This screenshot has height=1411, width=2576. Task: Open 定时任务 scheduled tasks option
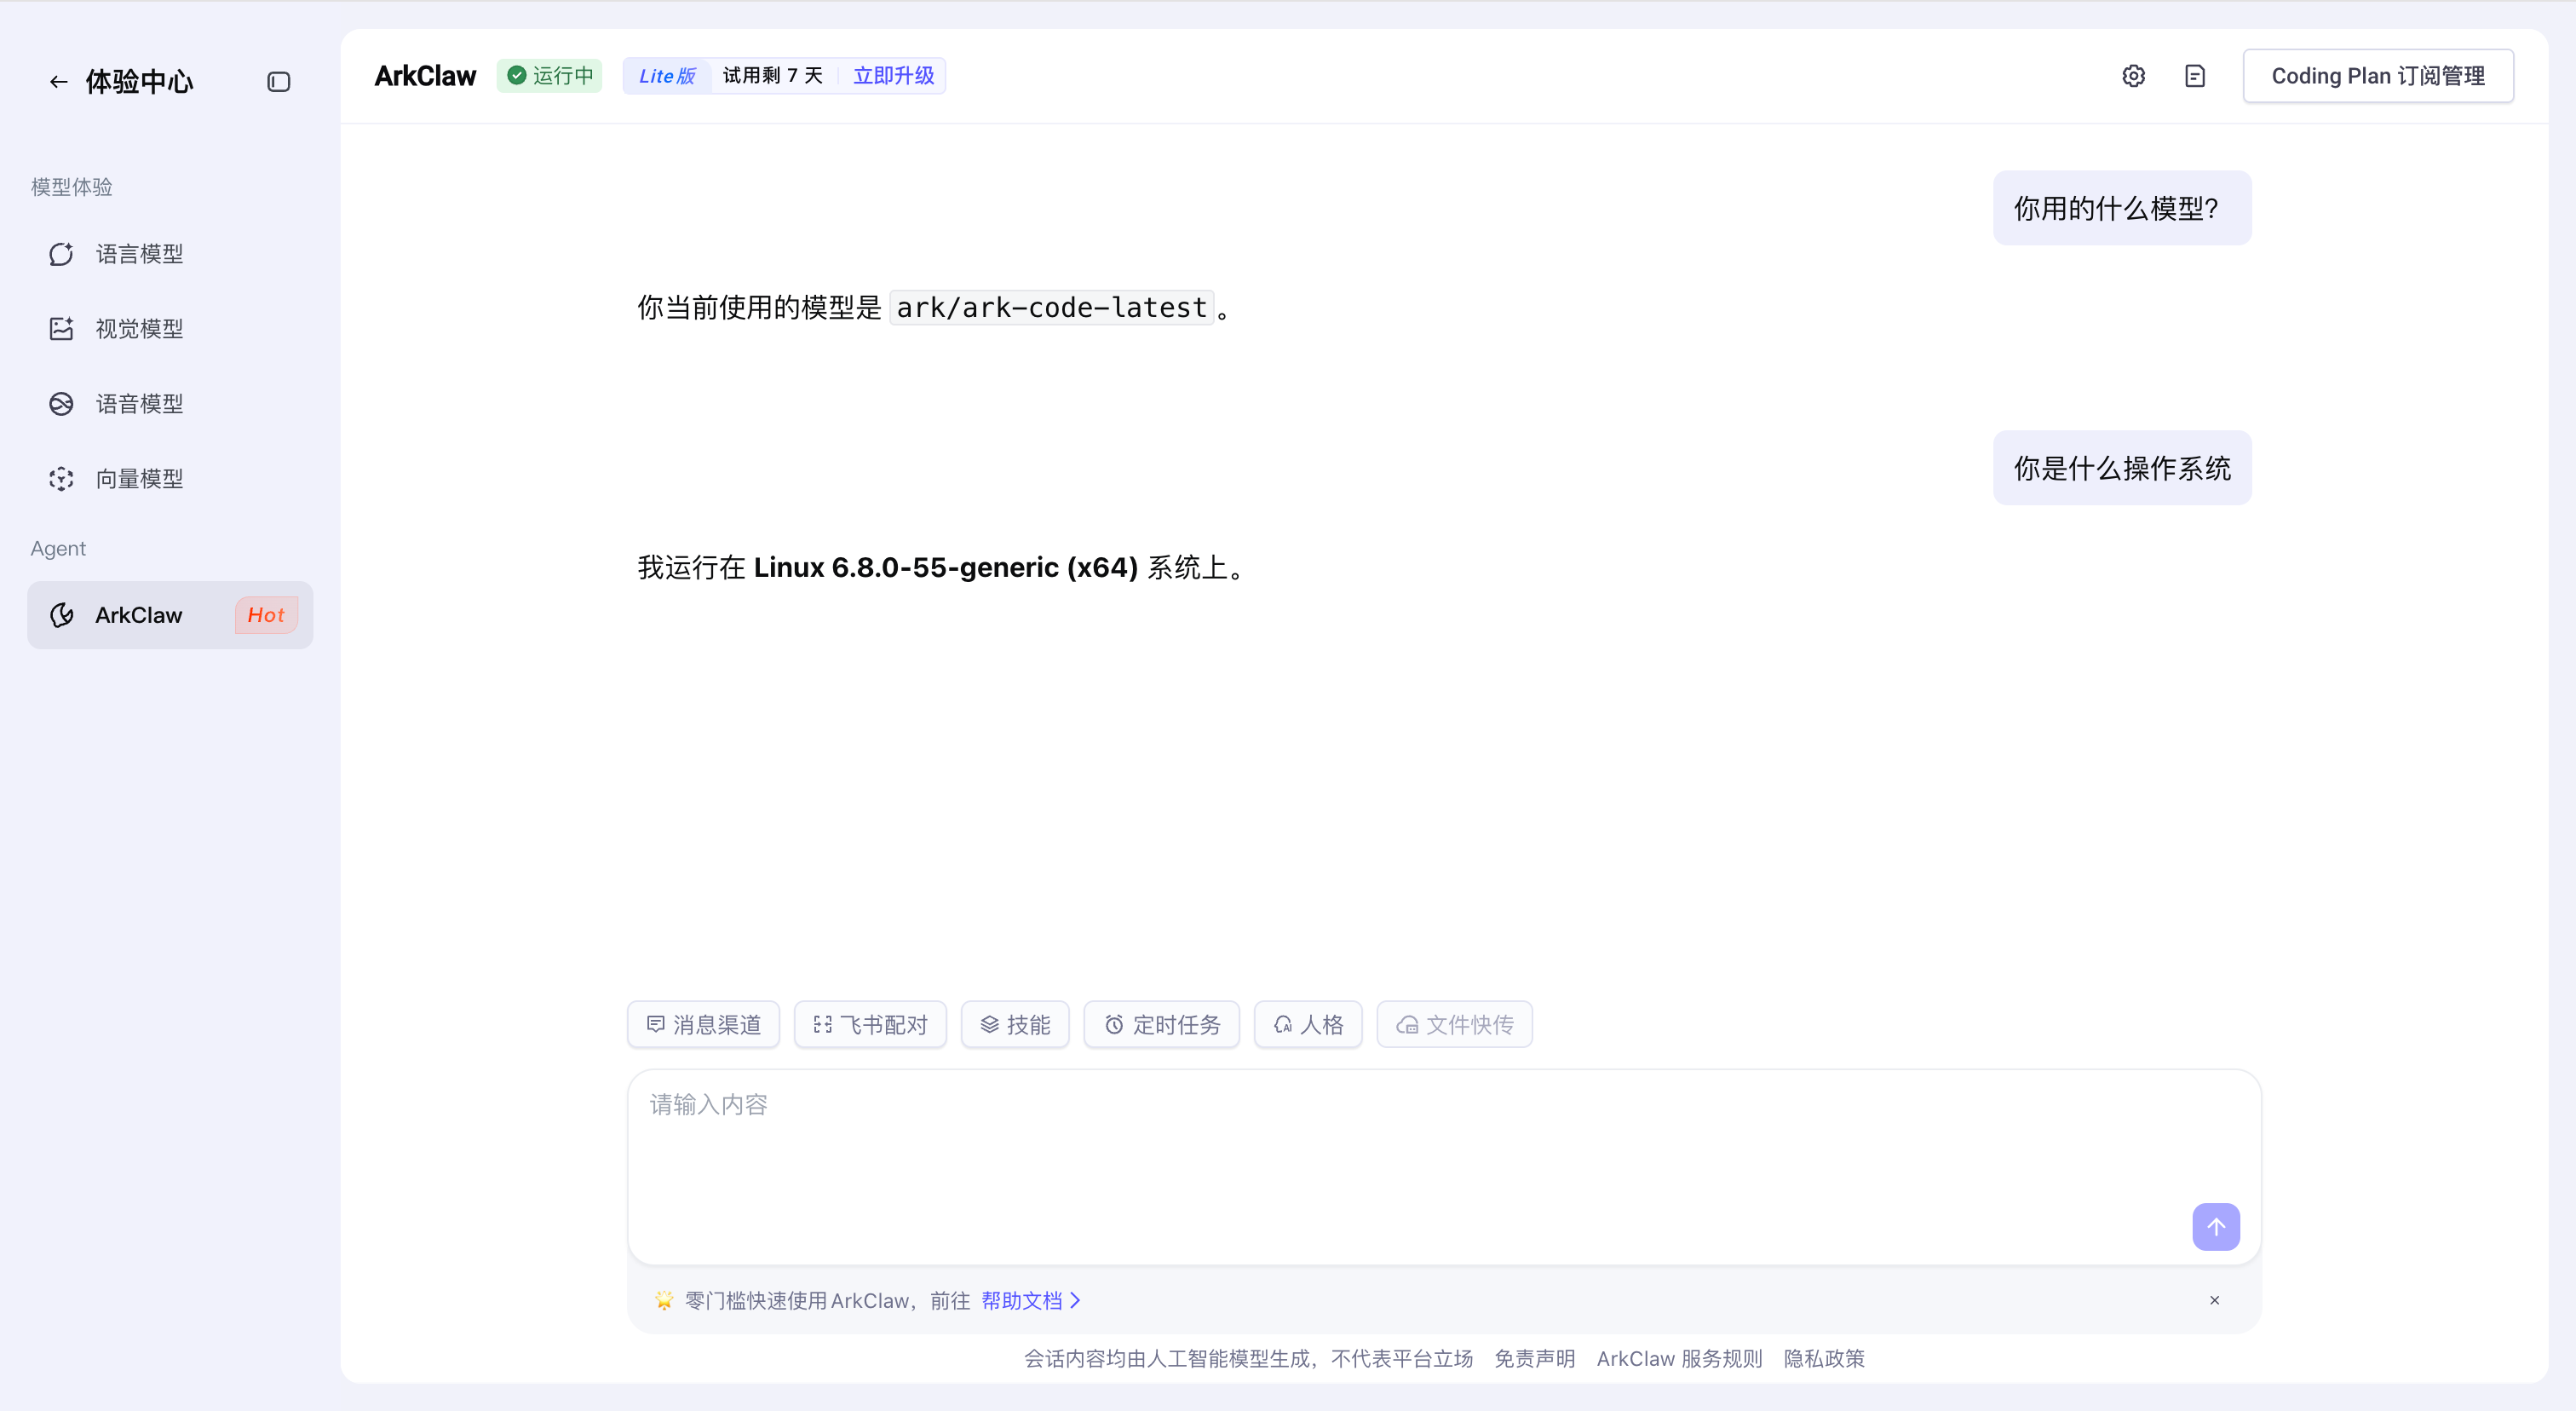[x=1162, y=1024]
